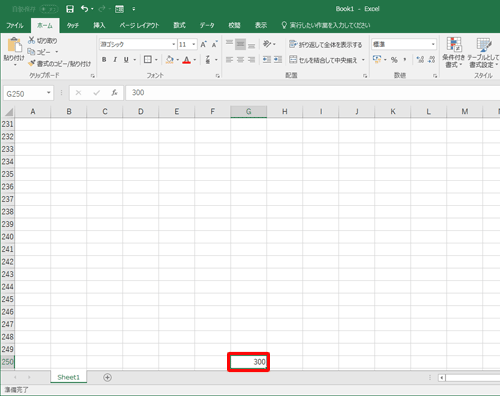Select the Sheet1 tab
The height and width of the screenshot is (396, 500).
tap(68, 377)
